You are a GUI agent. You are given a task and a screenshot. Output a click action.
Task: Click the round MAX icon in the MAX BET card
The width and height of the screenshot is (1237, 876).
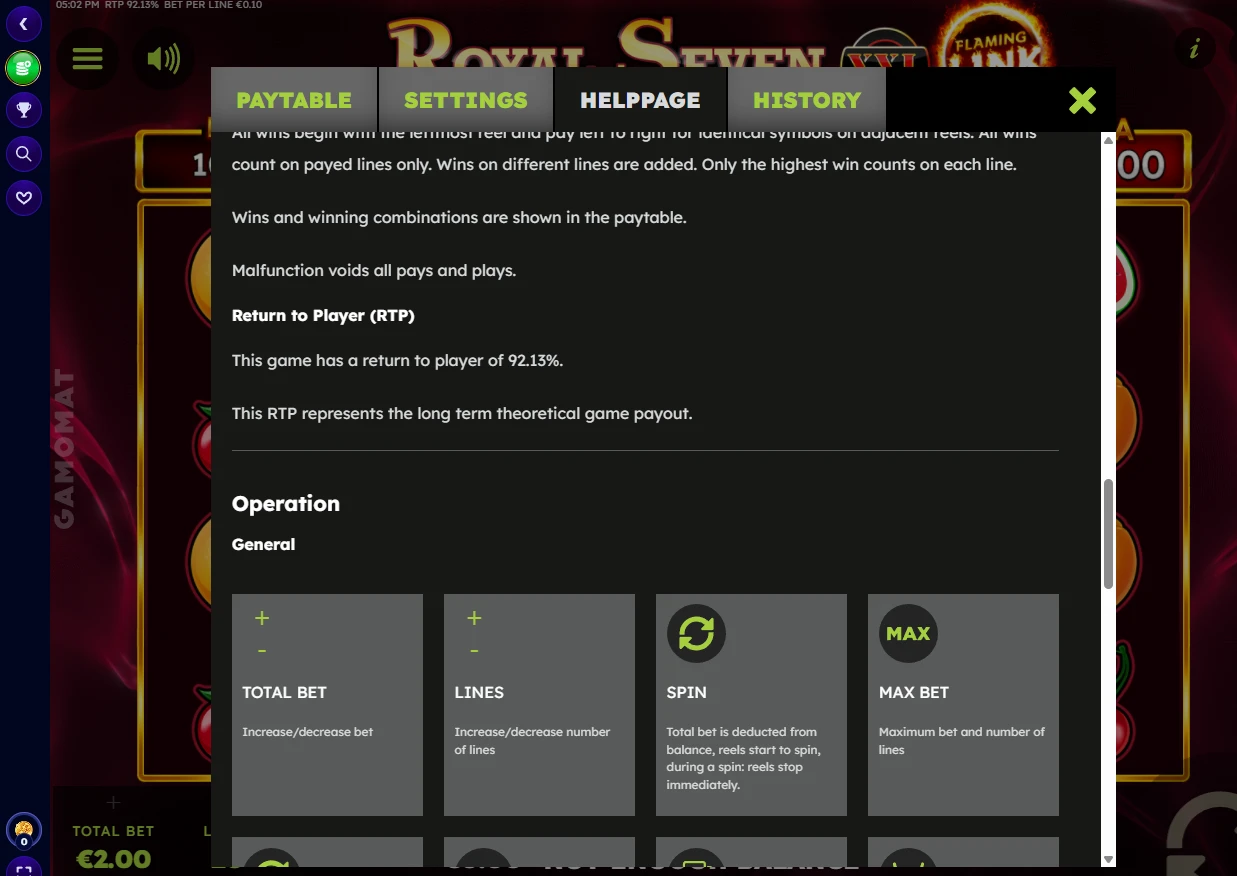[x=908, y=633]
